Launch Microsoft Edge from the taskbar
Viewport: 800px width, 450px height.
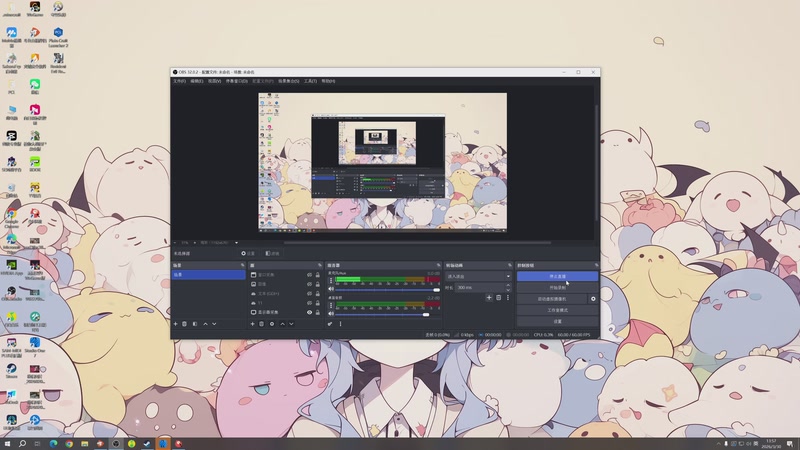point(53,444)
